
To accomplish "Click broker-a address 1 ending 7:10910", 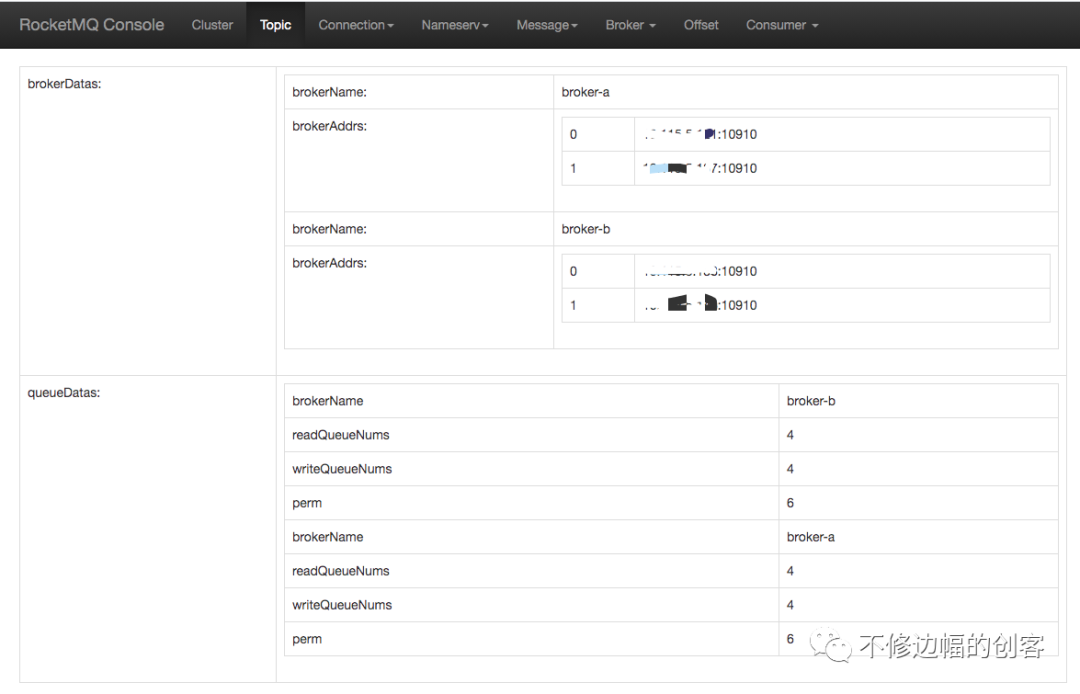I will 700,168.
